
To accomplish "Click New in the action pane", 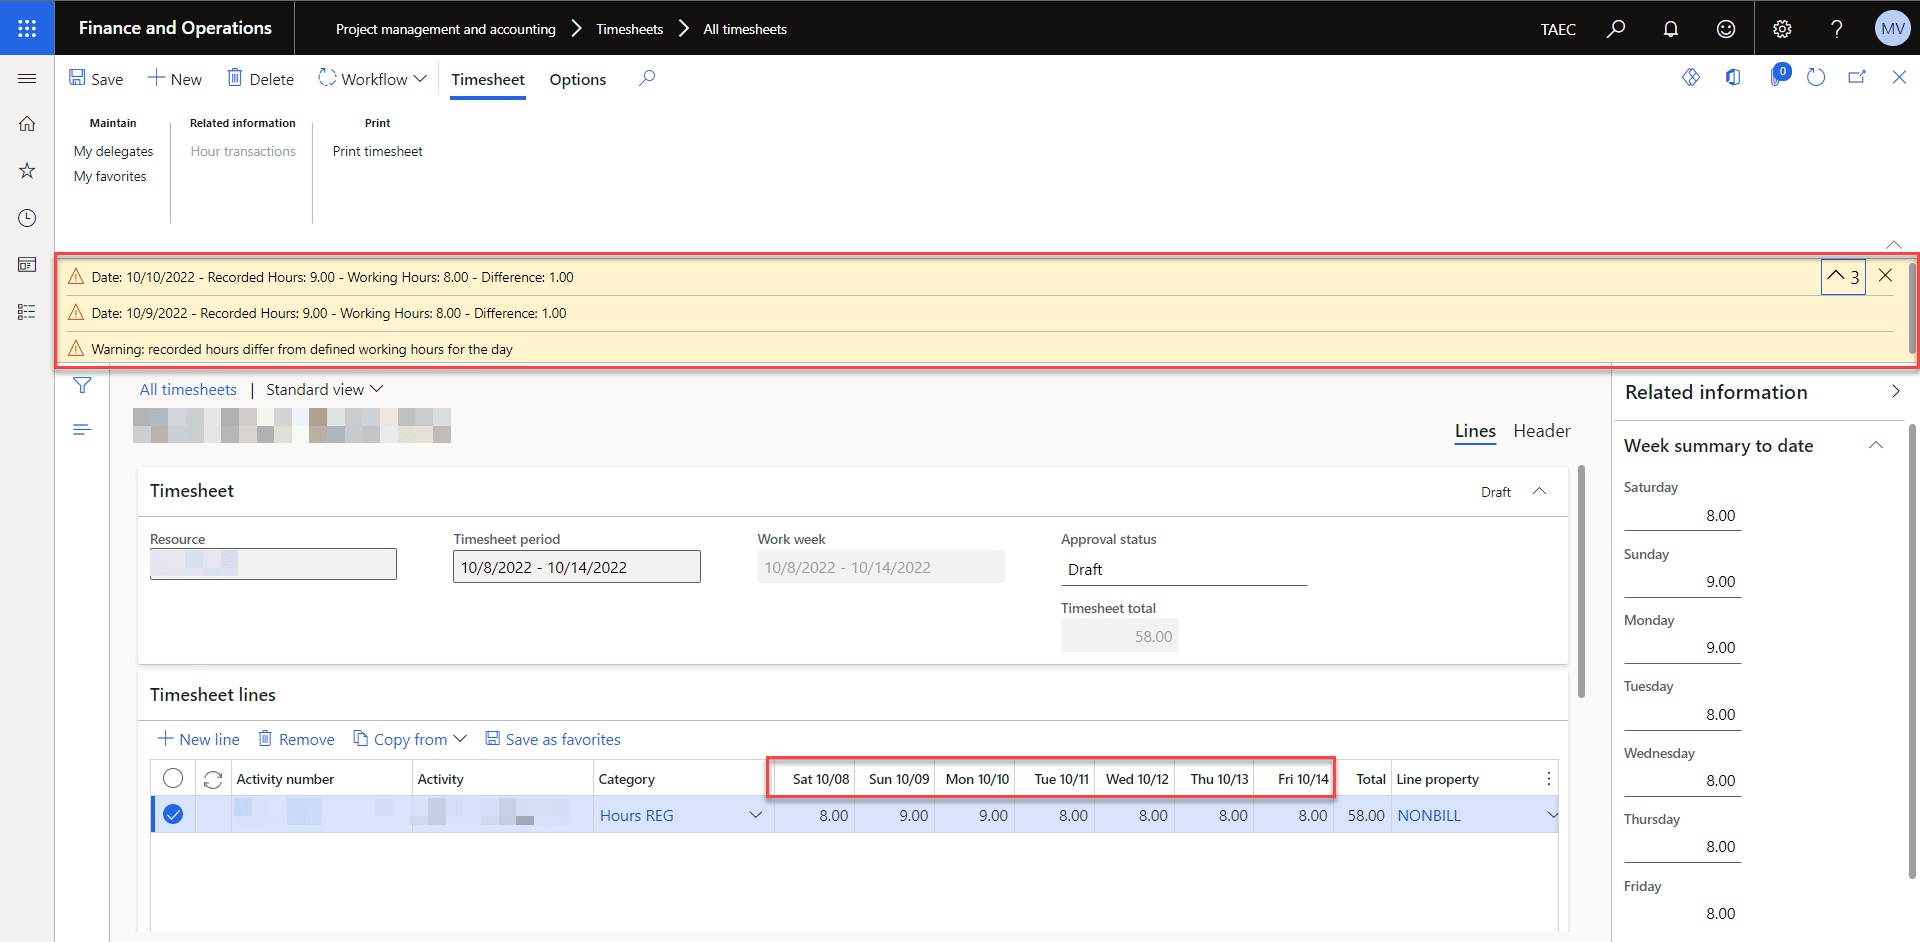I will 175,79.
